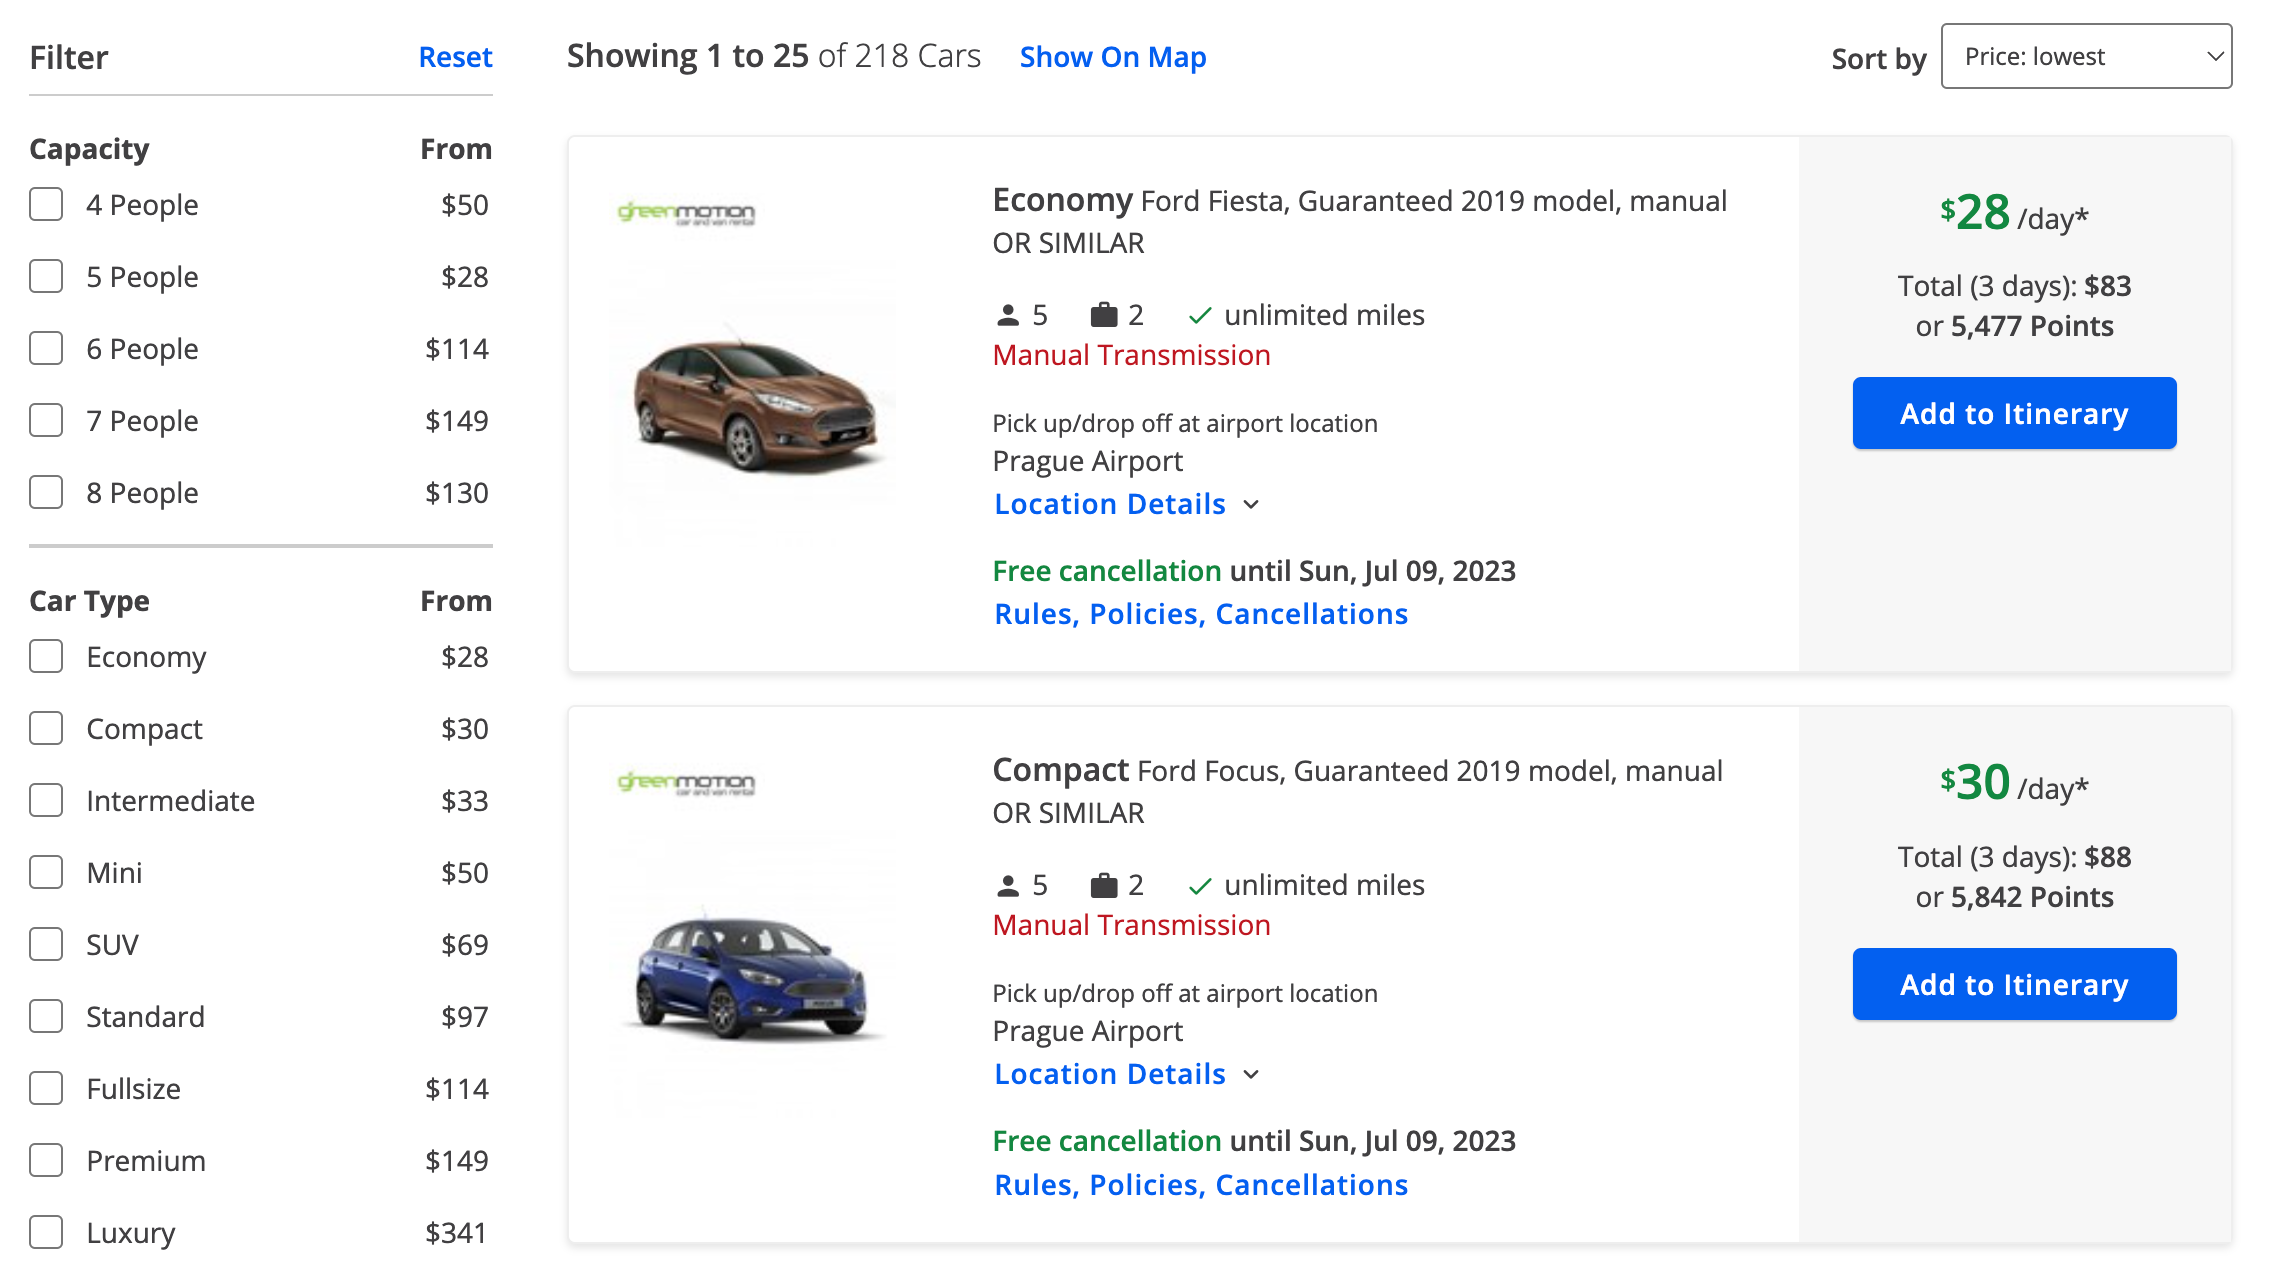Click the person capacity icon on Ford Fiesta
The height and width of the screenshot is (1262, 2272).
pyautogui.click(x=1007, y=314)
